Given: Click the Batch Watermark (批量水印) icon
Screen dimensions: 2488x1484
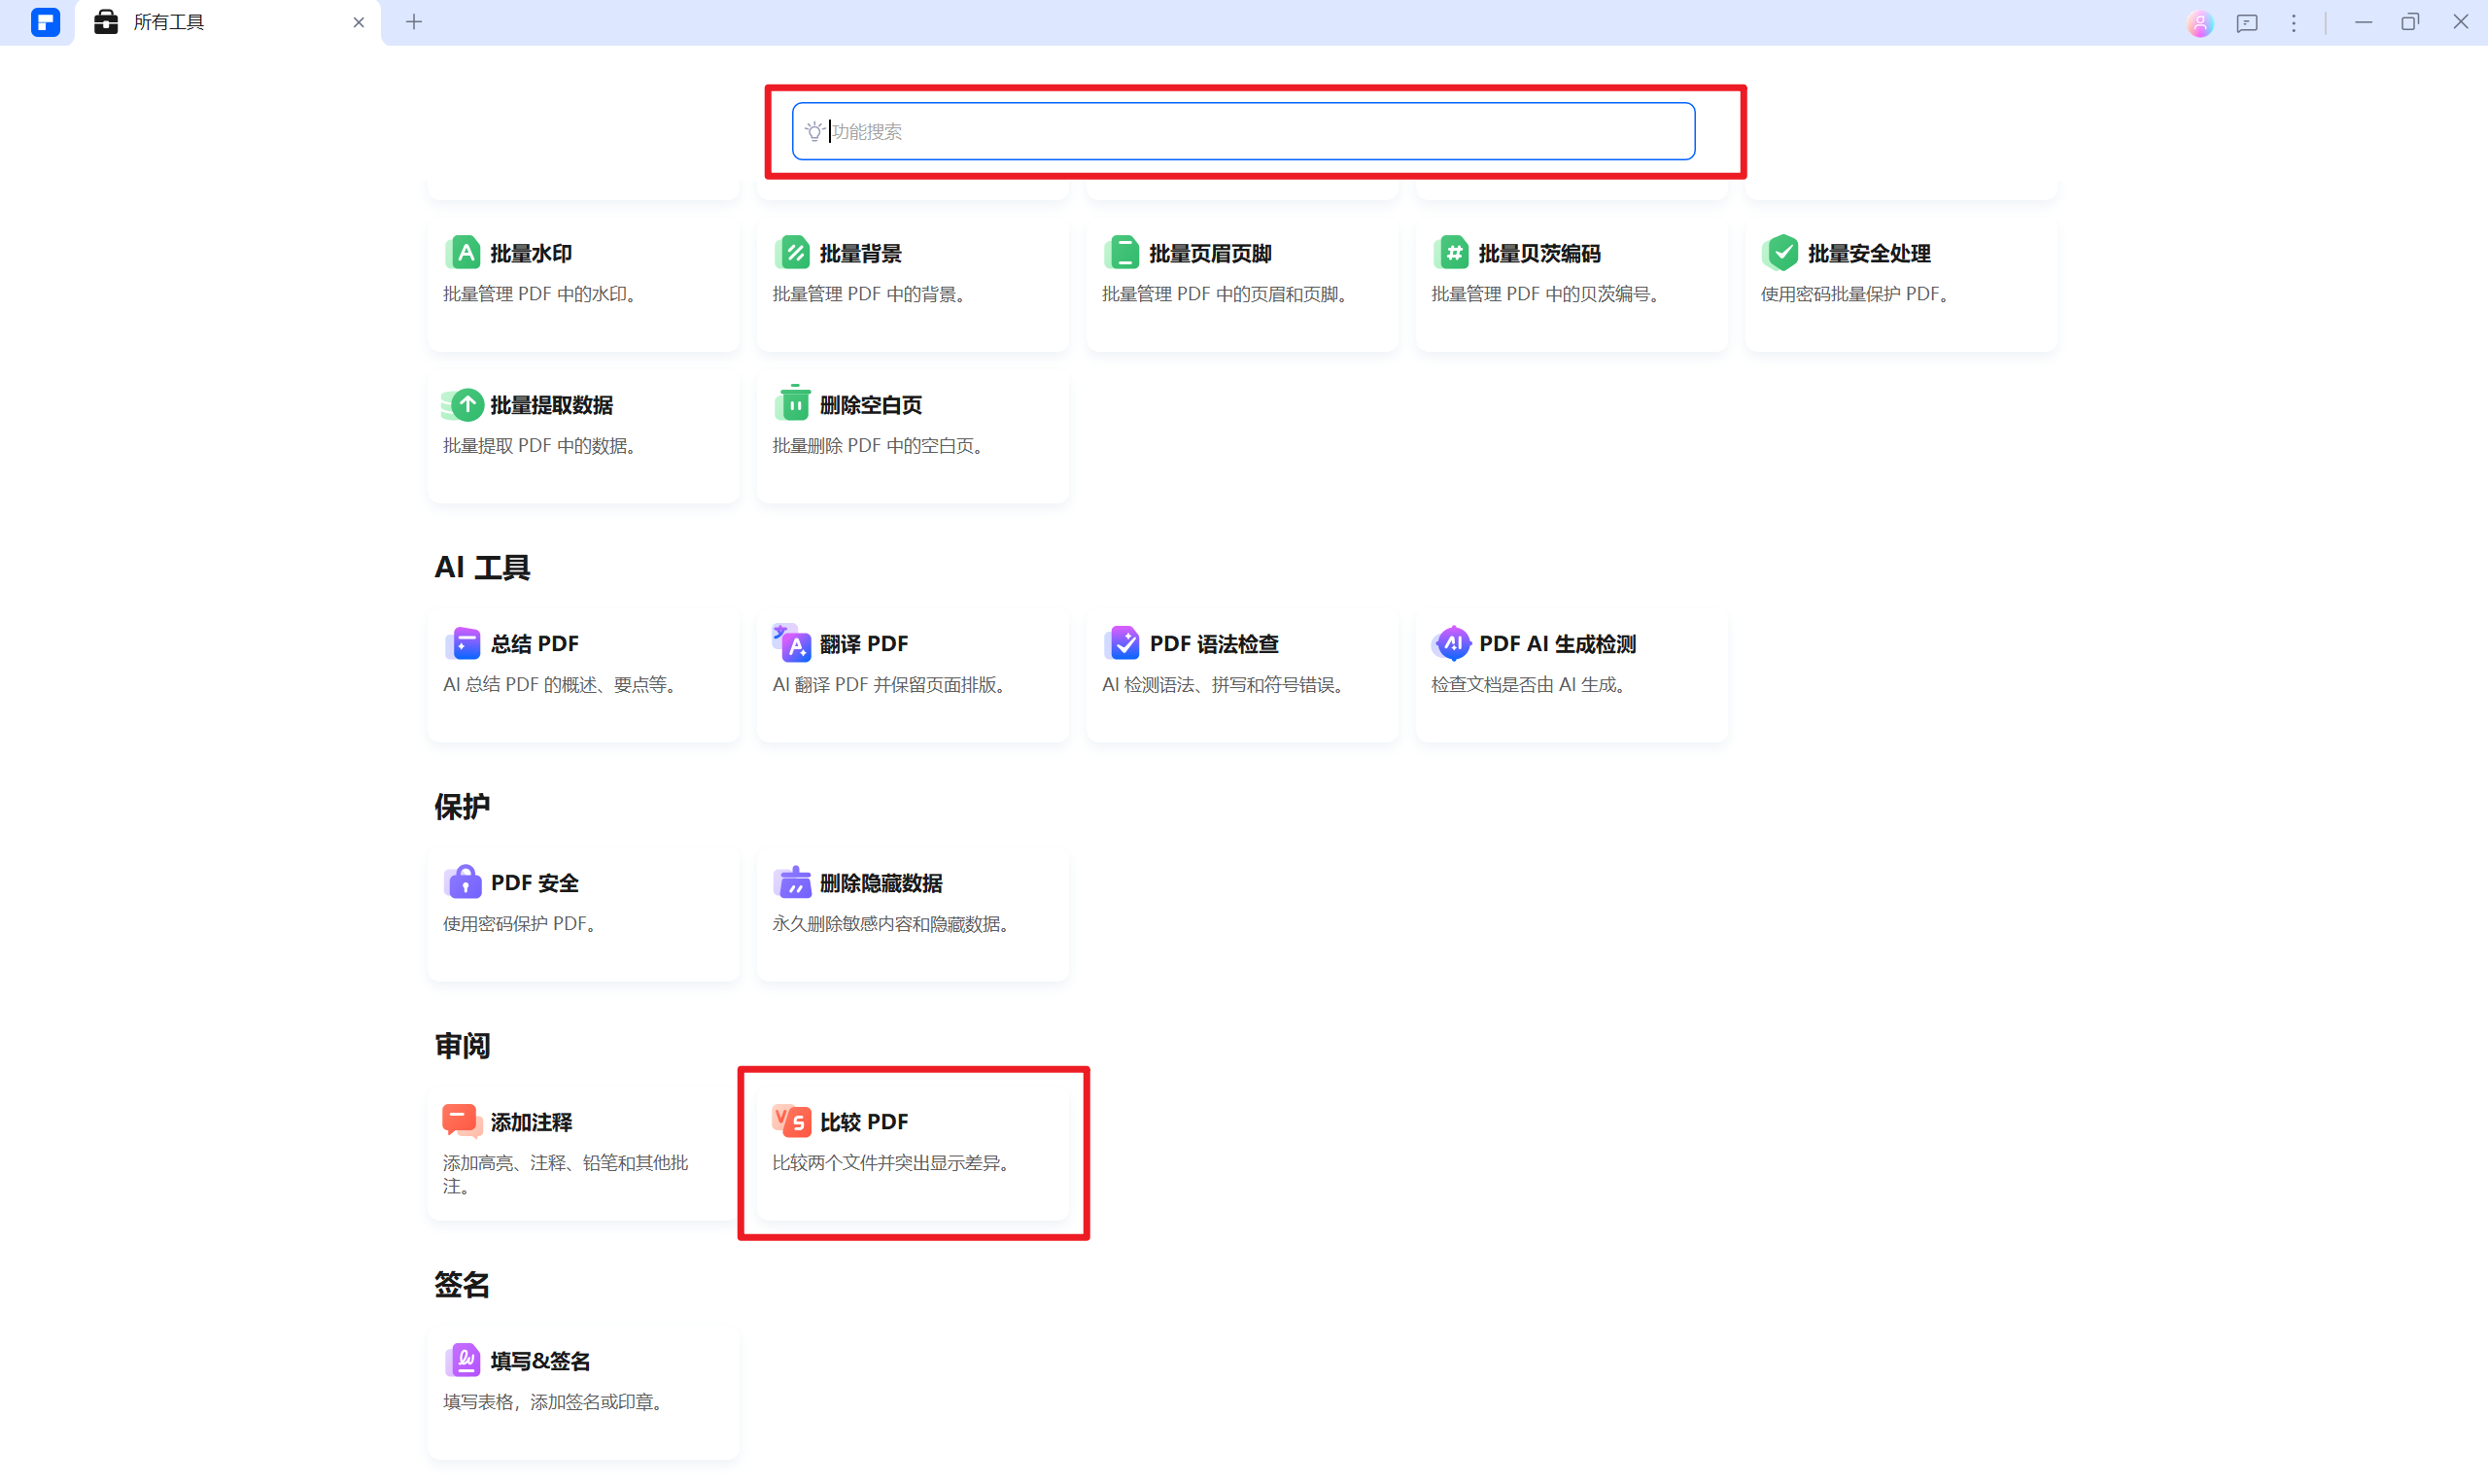Looking at the screenshot, I should click(464, 253).
